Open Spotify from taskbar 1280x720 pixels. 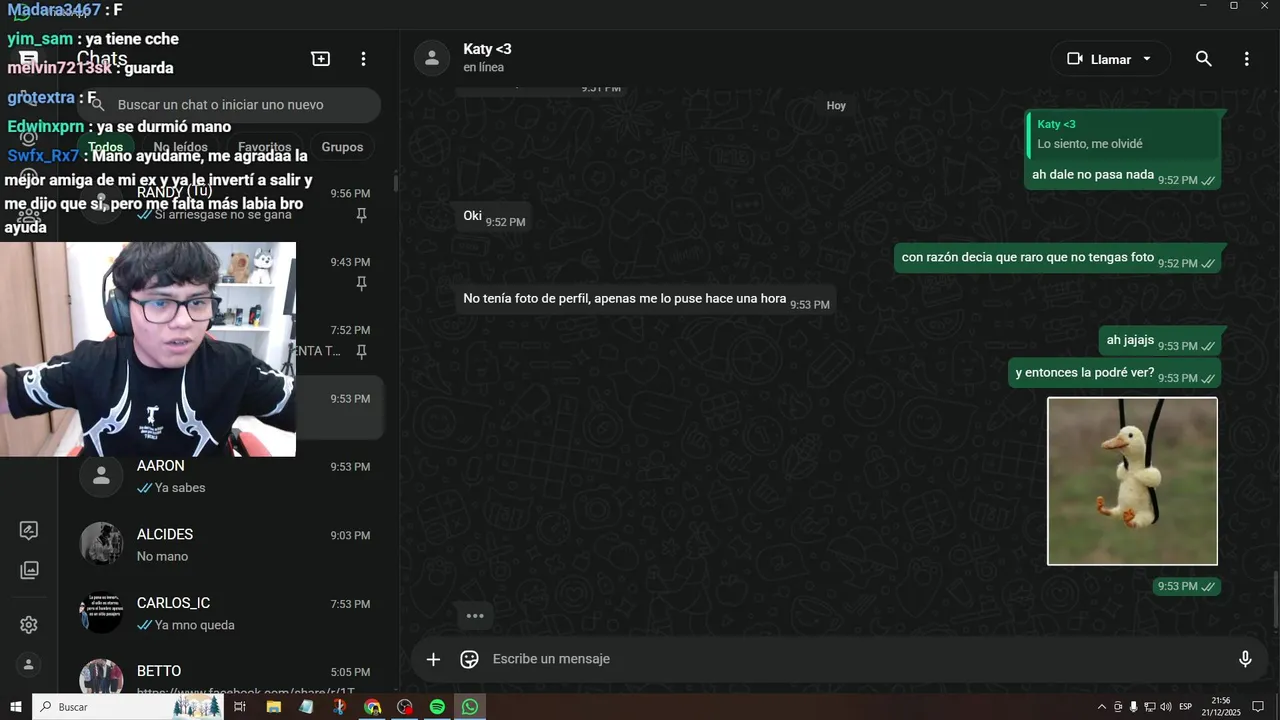point(437,707)
